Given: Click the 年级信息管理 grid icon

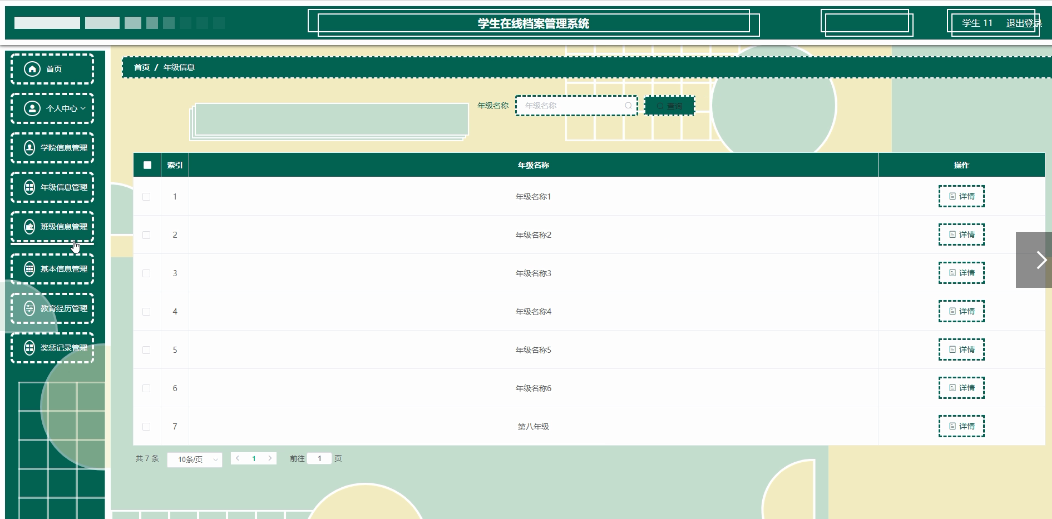Looking at the screenshot, I should point(30,187).
